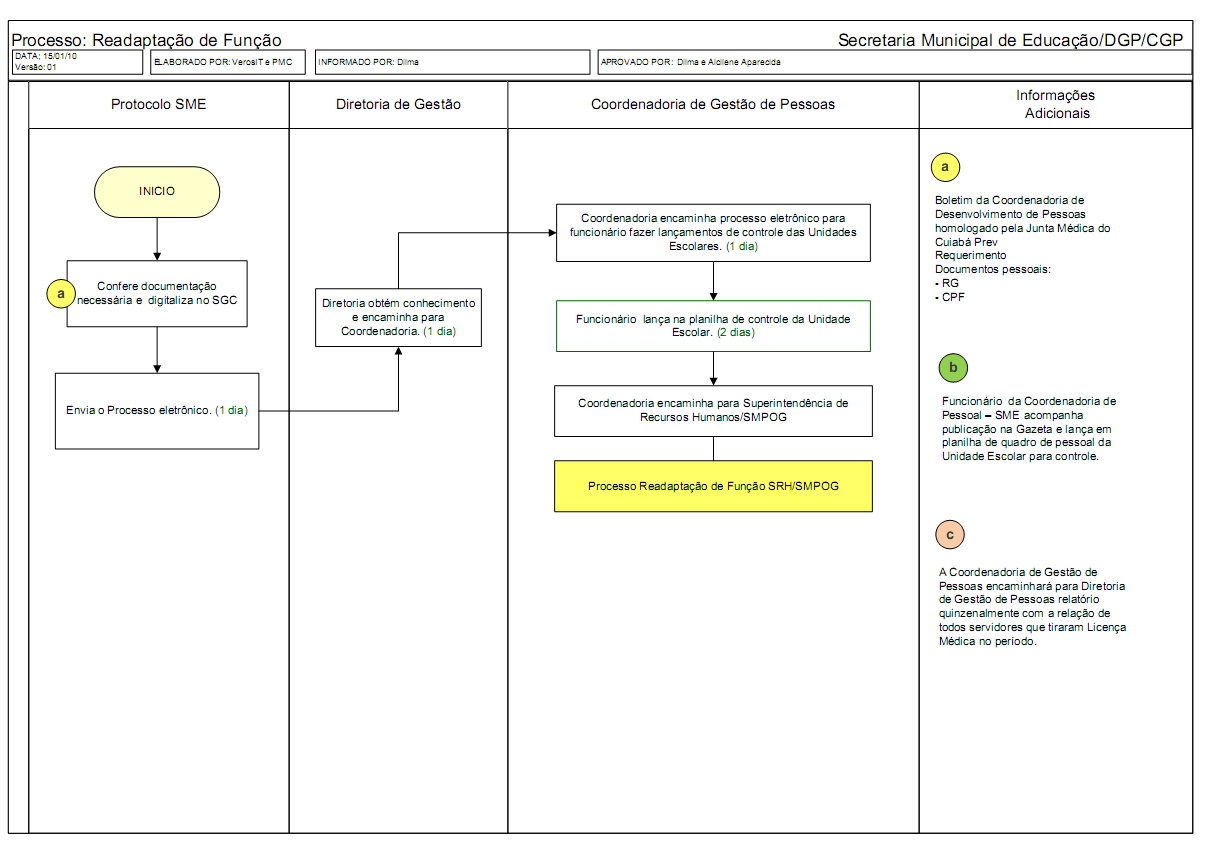Select the green 'b' circle marker
Image resolution: width=1209 pixels, height=854 pixels.
(x=953, y=368)
